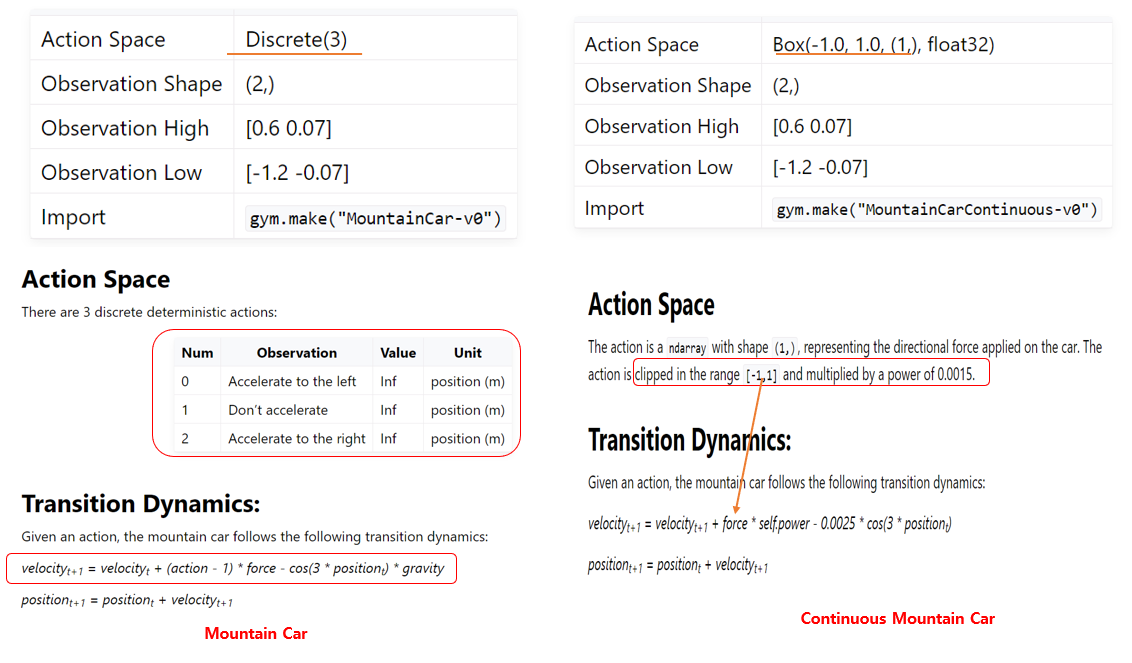Click 'Observation Low' label in MountainCar-v0 table
The height and width of the screenshot is (663, 1132).
tap(121, 173)
